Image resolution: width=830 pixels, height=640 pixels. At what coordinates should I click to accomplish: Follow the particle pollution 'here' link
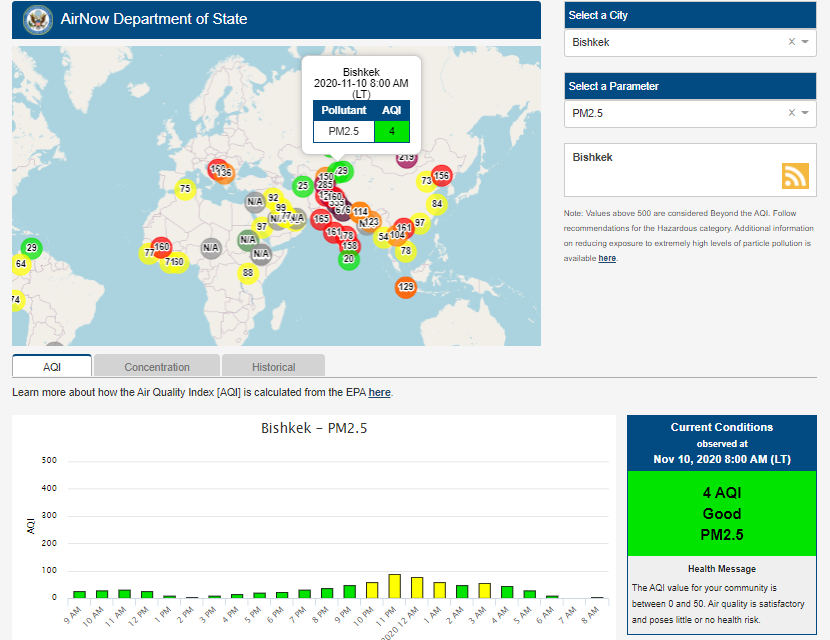607,258
